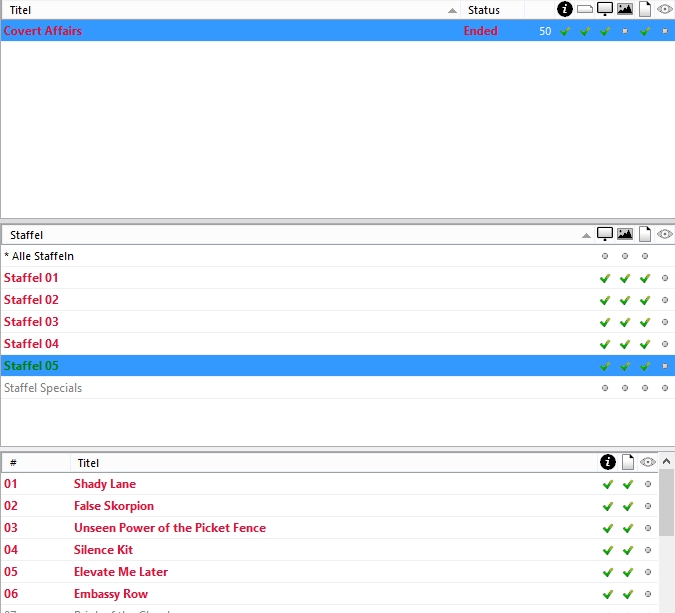The image size is (675, 613).
Task: Click the episode list scroll-up arrow
Action: [666, 461]
